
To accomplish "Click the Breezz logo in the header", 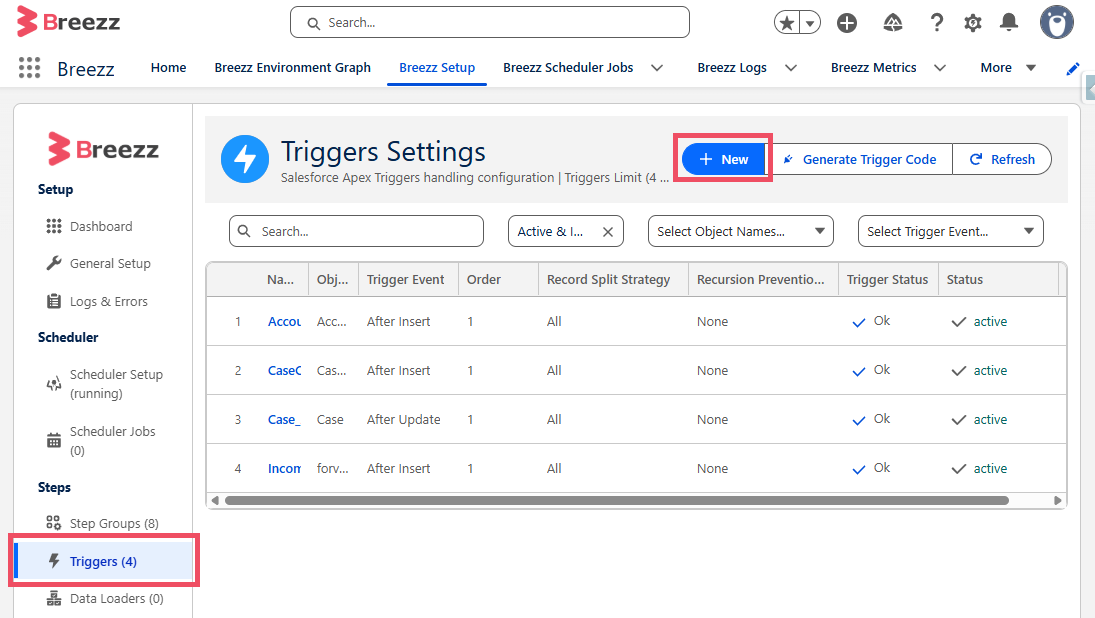I will point(68,22).
